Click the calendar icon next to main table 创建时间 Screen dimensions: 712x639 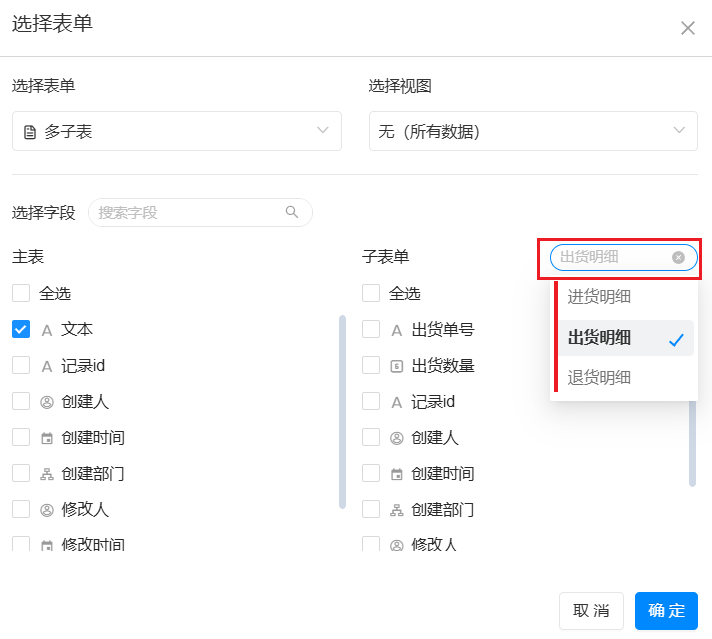pyautogui.click(x=47, y=438)
